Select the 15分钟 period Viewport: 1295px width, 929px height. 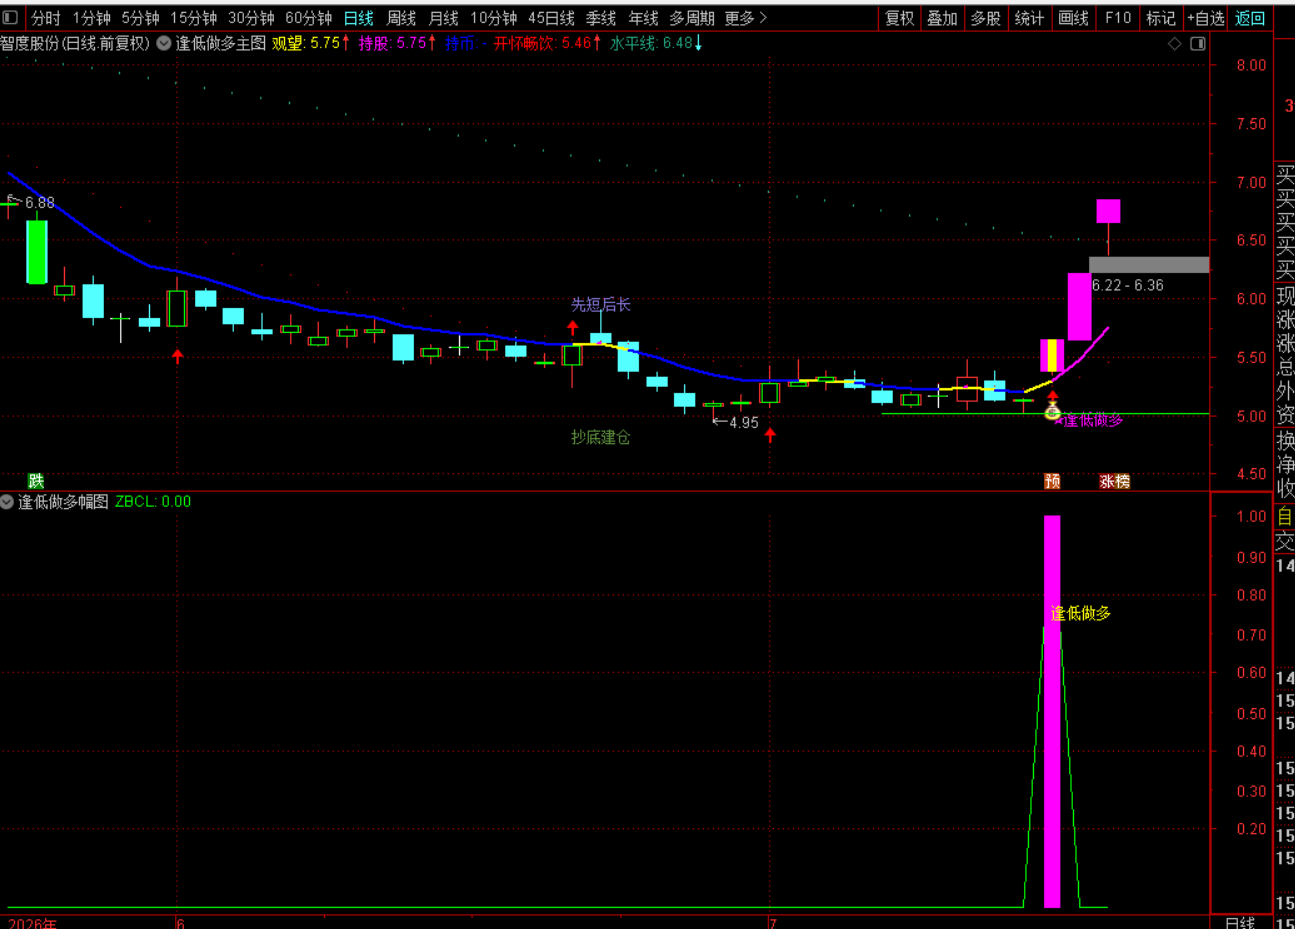(193, 18)
